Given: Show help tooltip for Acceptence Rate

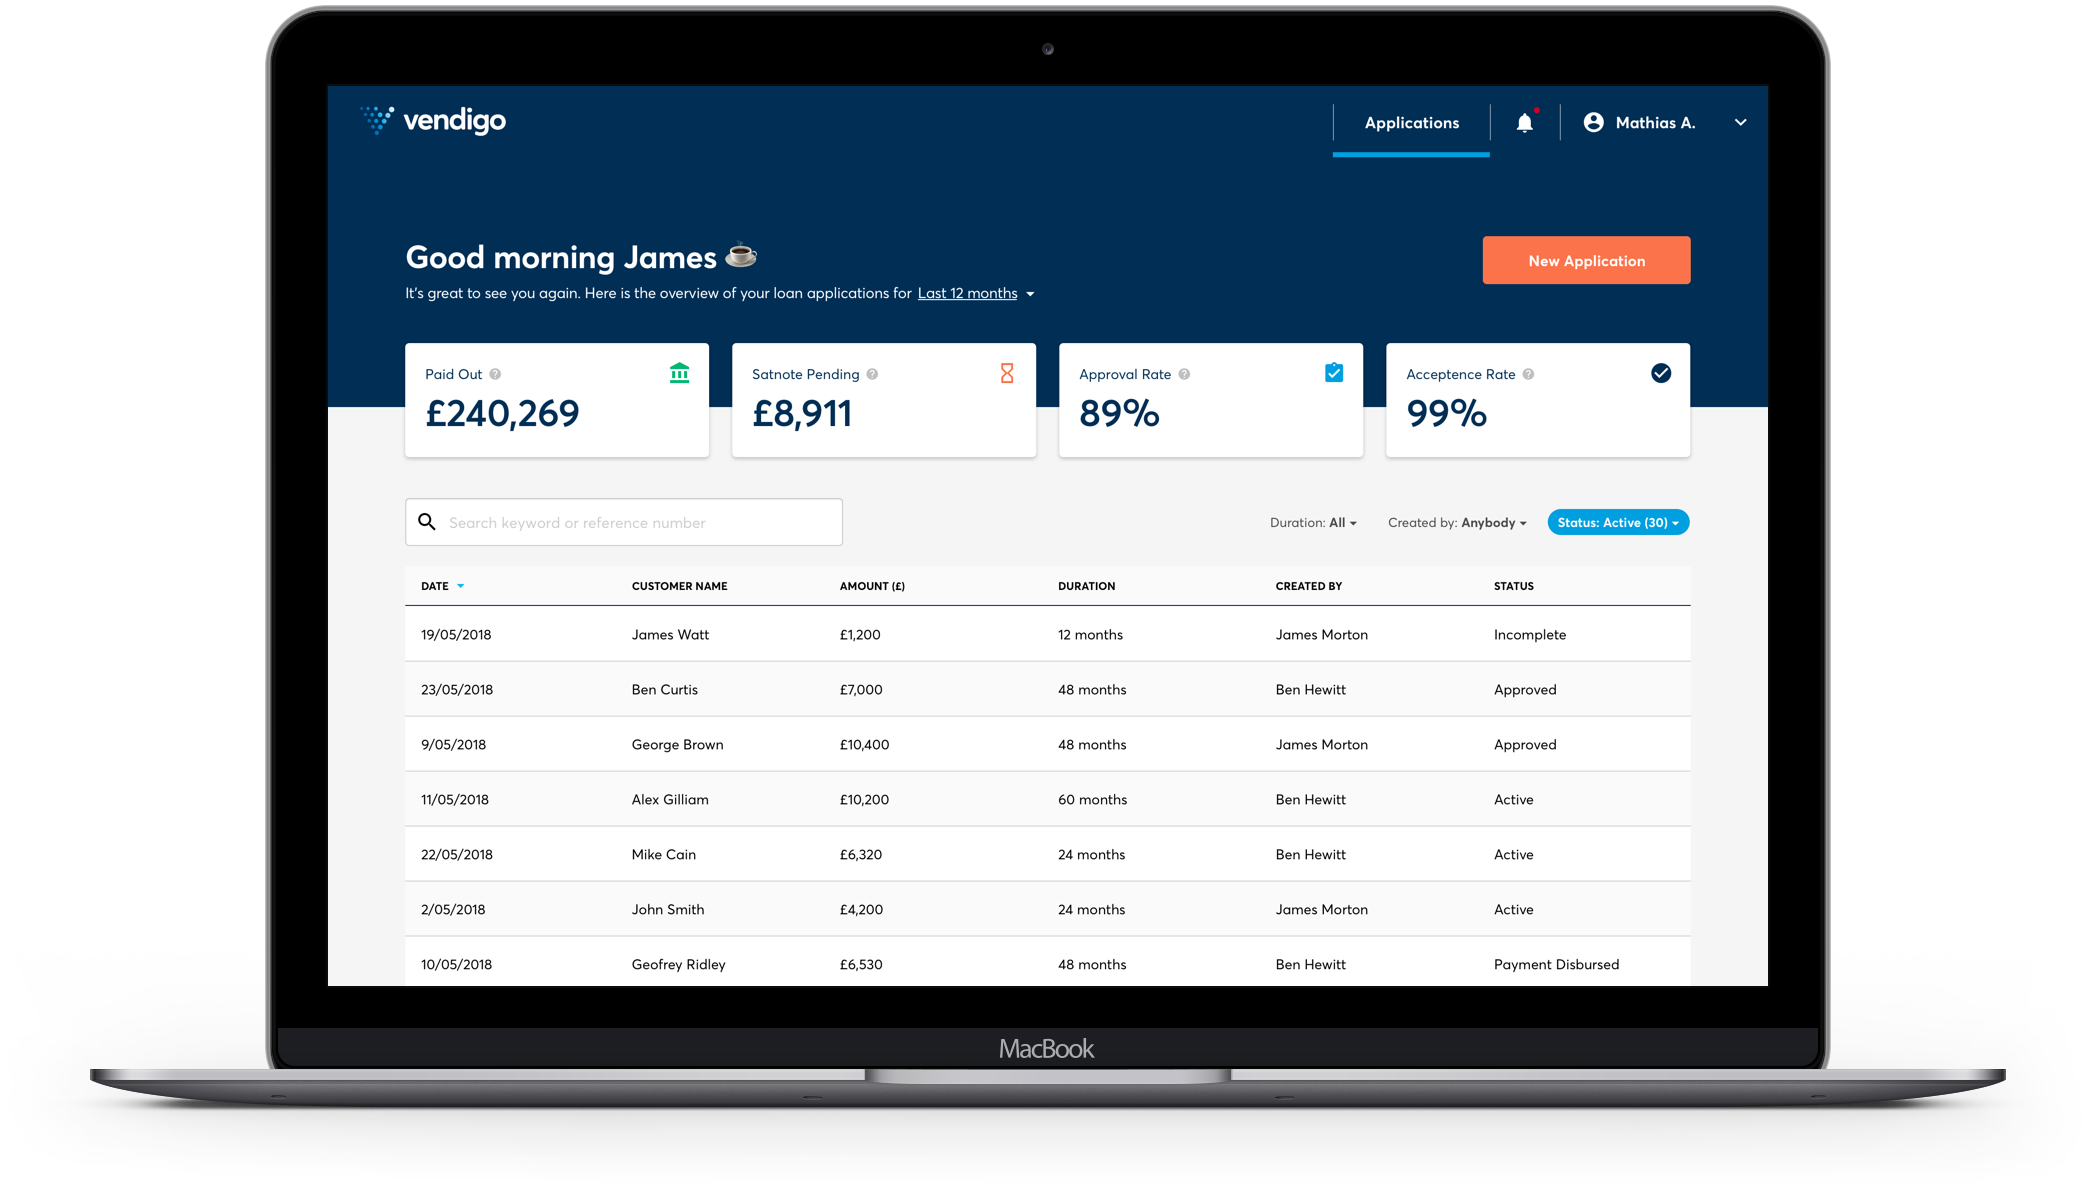Looking at the screenshot, I should pyautogui.click(x=1528, y=374).
